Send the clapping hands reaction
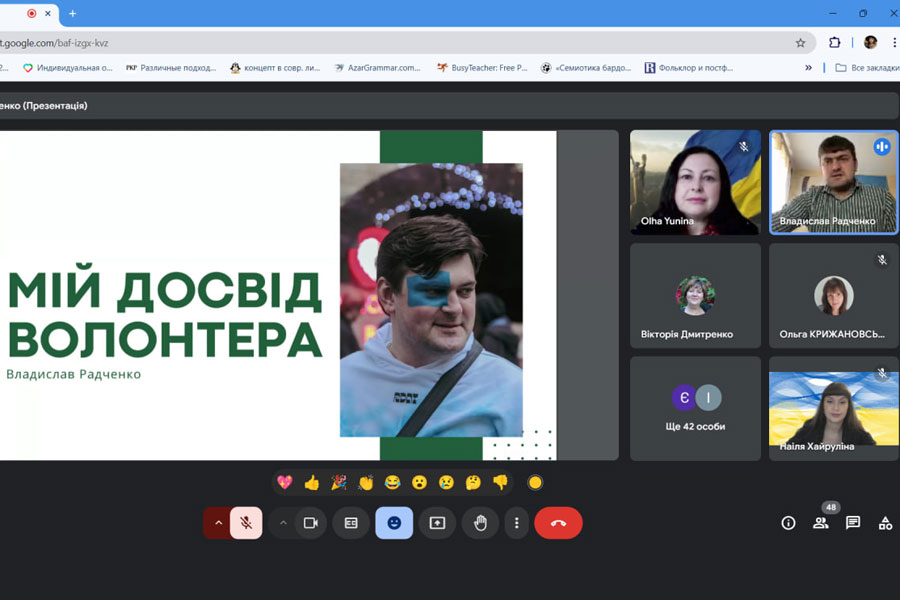900x600 pixels. tap(366, 482)
